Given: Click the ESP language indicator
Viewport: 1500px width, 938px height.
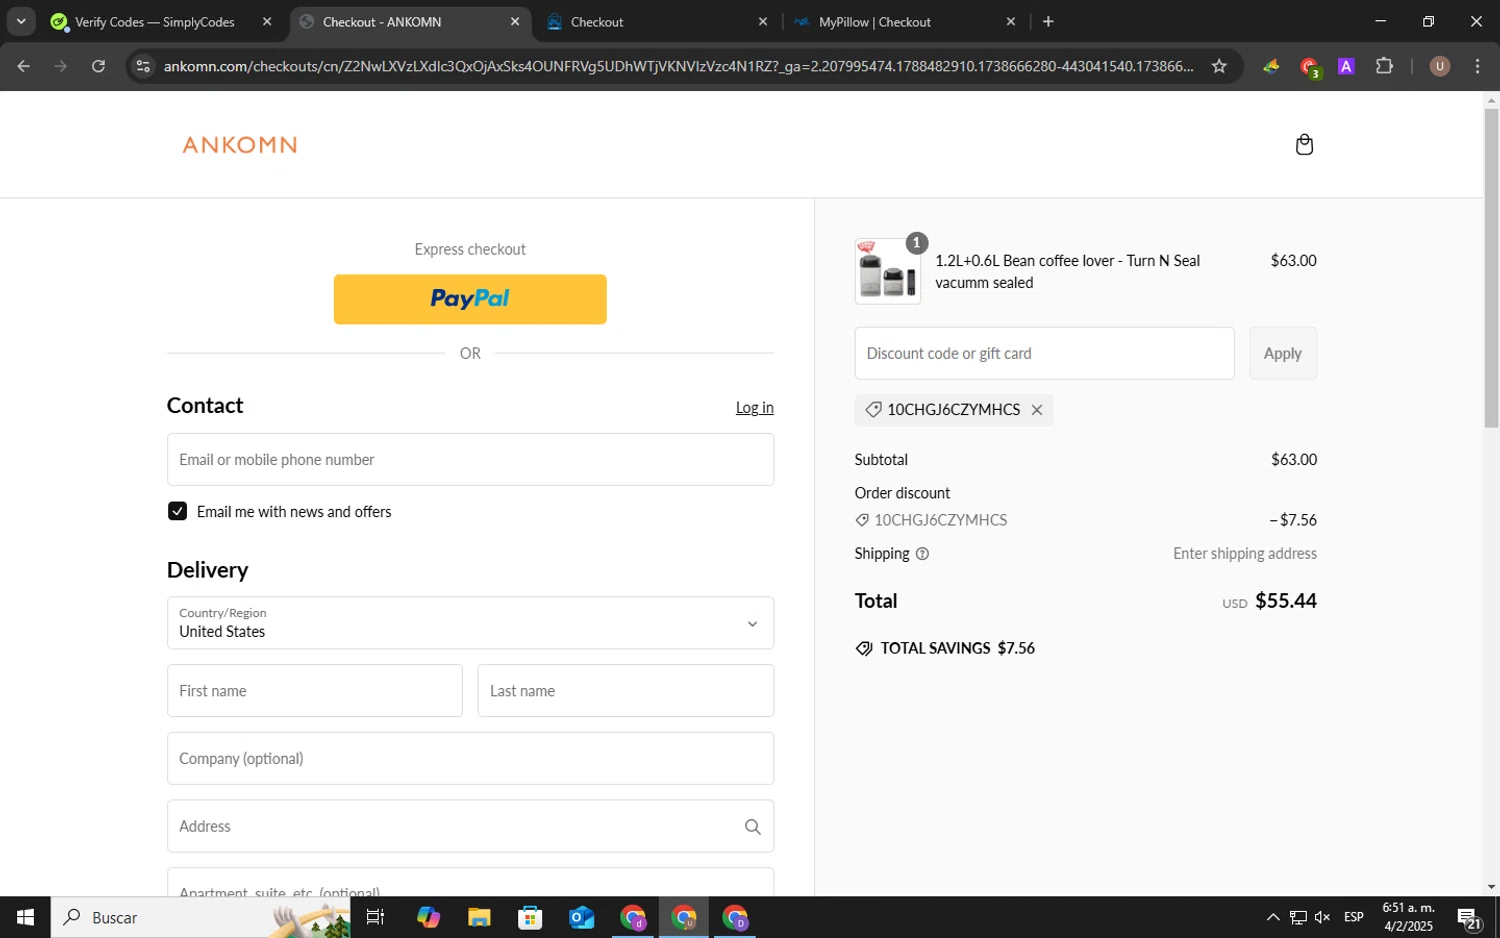Looking at the screenshot, I should [x=1353, y=917].
